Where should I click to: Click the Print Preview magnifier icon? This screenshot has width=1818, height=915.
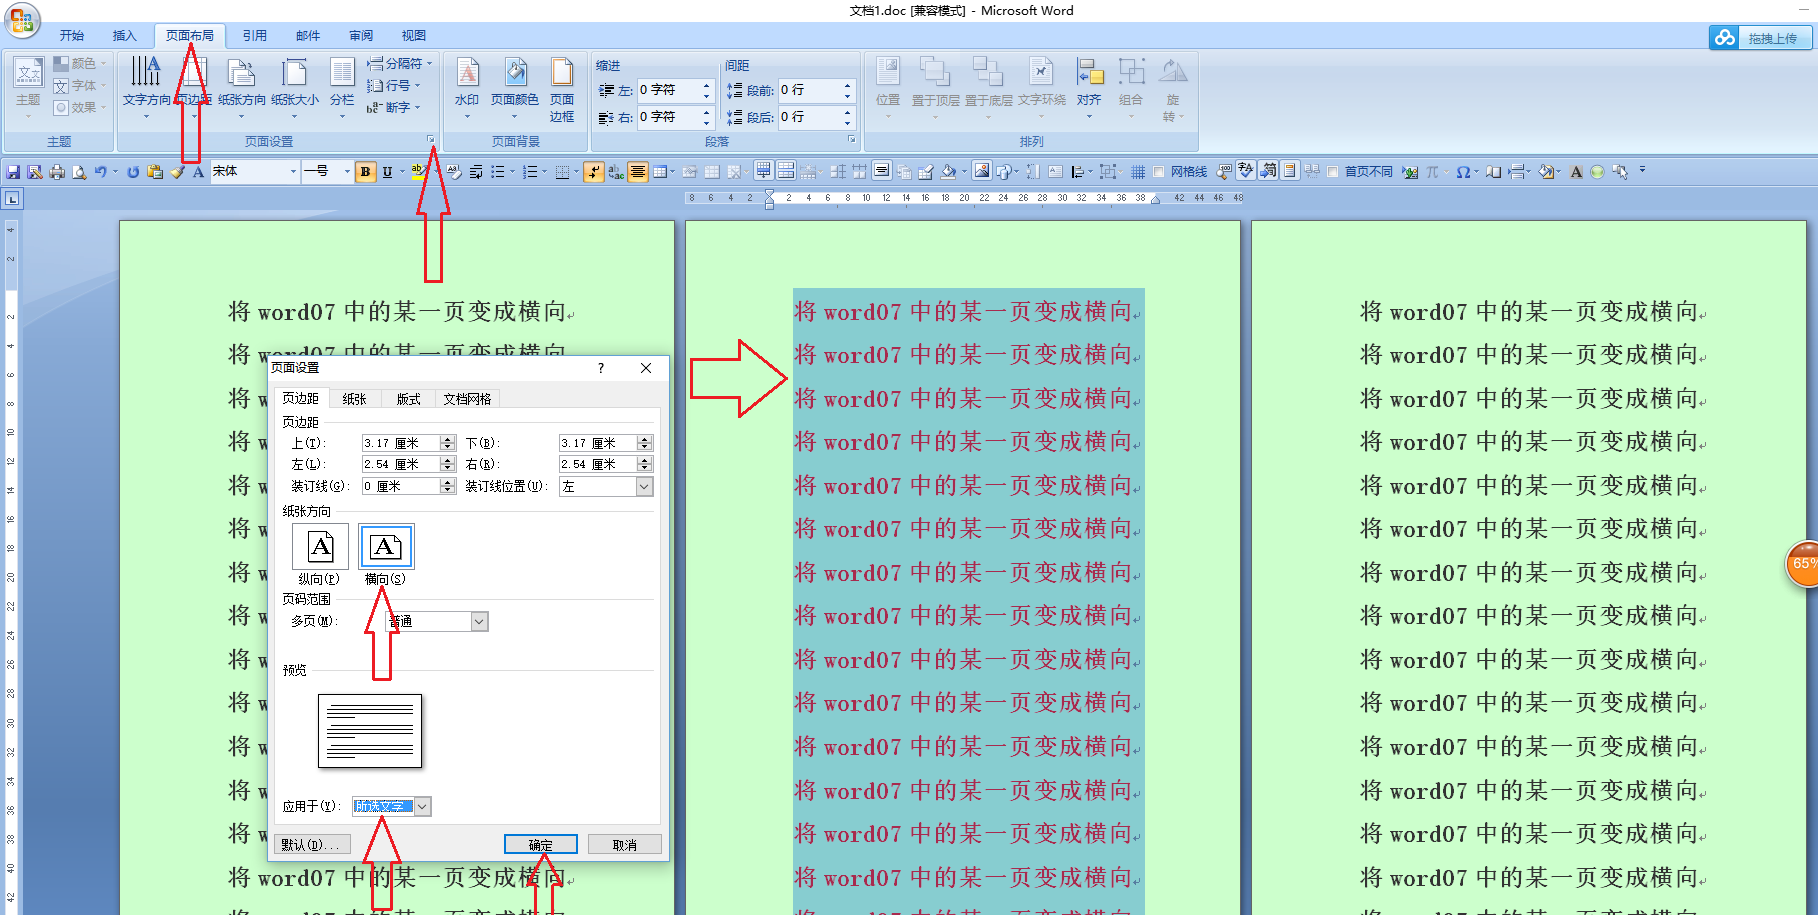coord(79,172)
